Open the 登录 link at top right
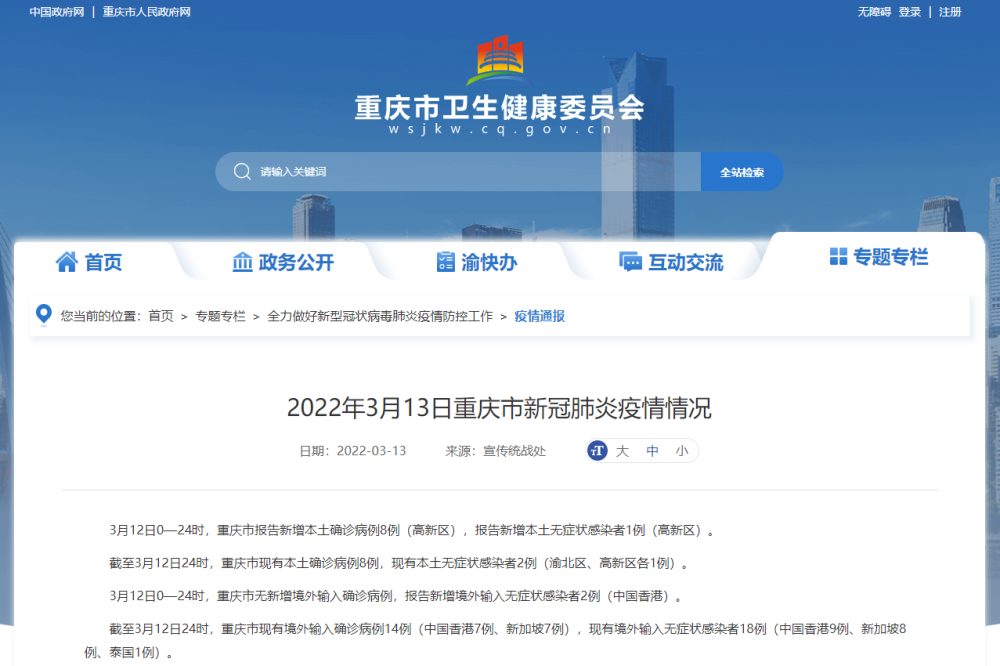This screenshot has height=666, width=1000. (x=909, y=12)
